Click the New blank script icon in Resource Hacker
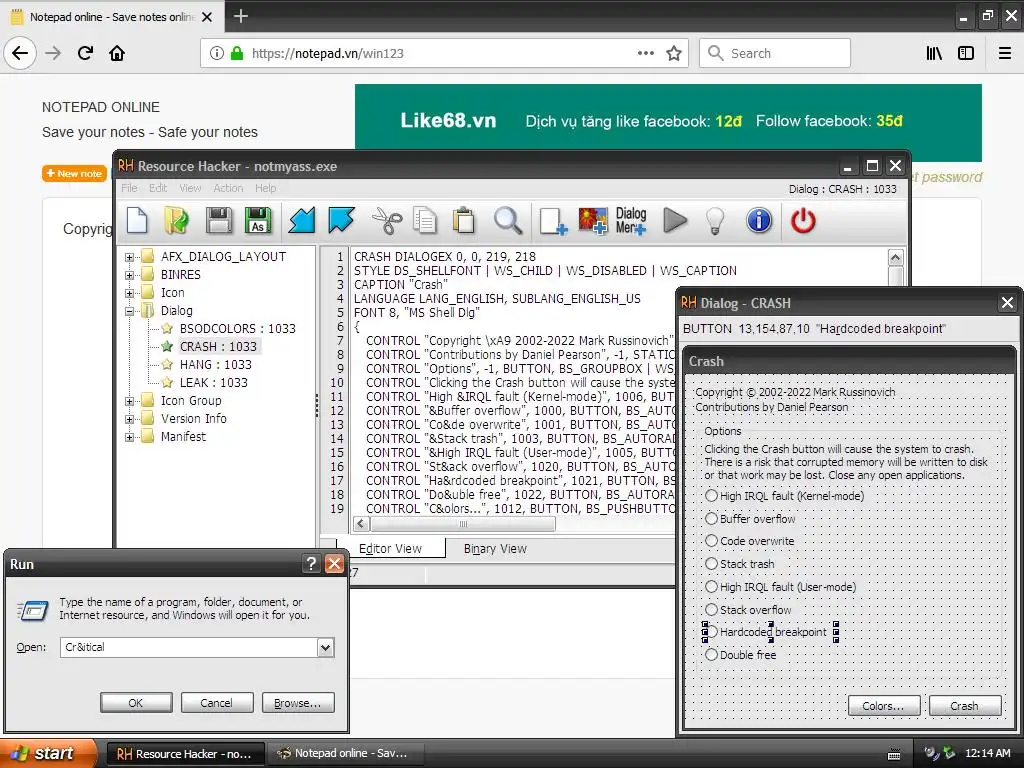 [137, 220]
